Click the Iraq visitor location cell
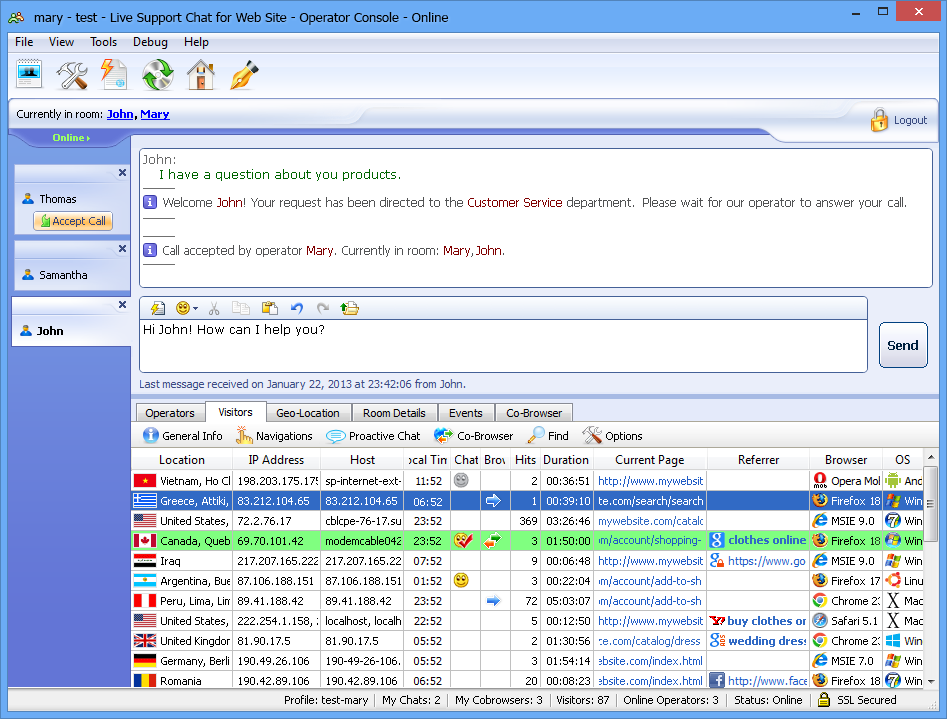Viewport: 947px width, 719px height. point(182,561)
